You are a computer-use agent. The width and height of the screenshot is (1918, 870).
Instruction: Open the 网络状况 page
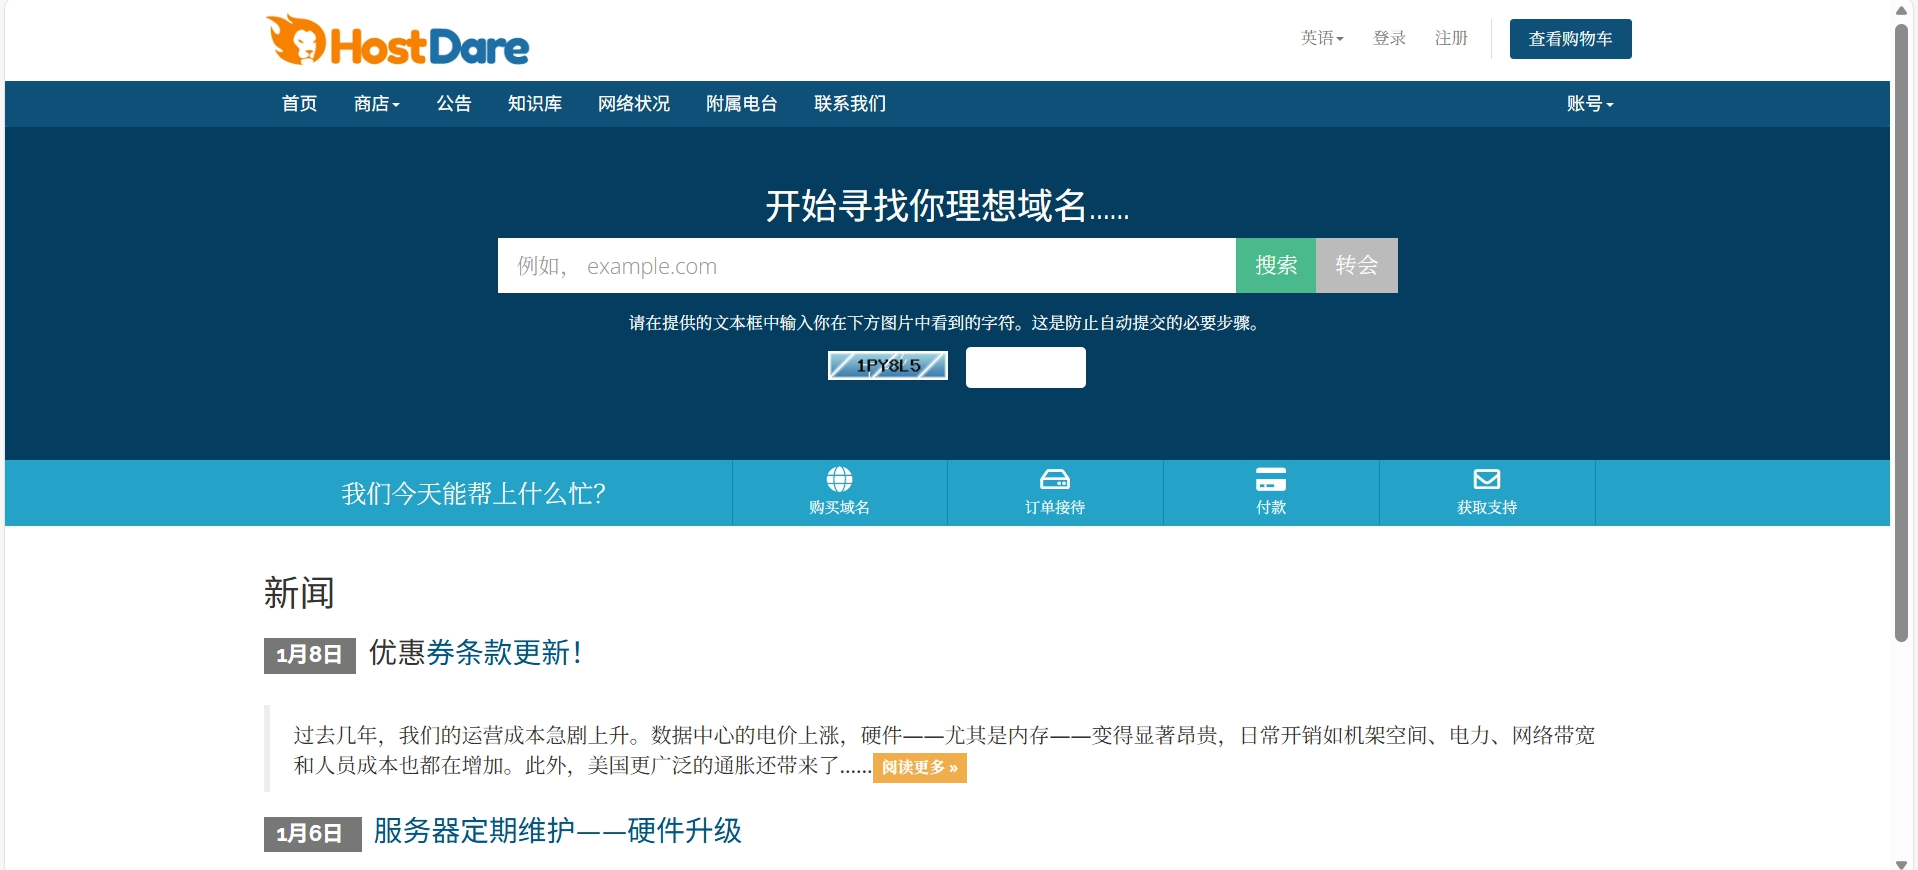[633, 104]
